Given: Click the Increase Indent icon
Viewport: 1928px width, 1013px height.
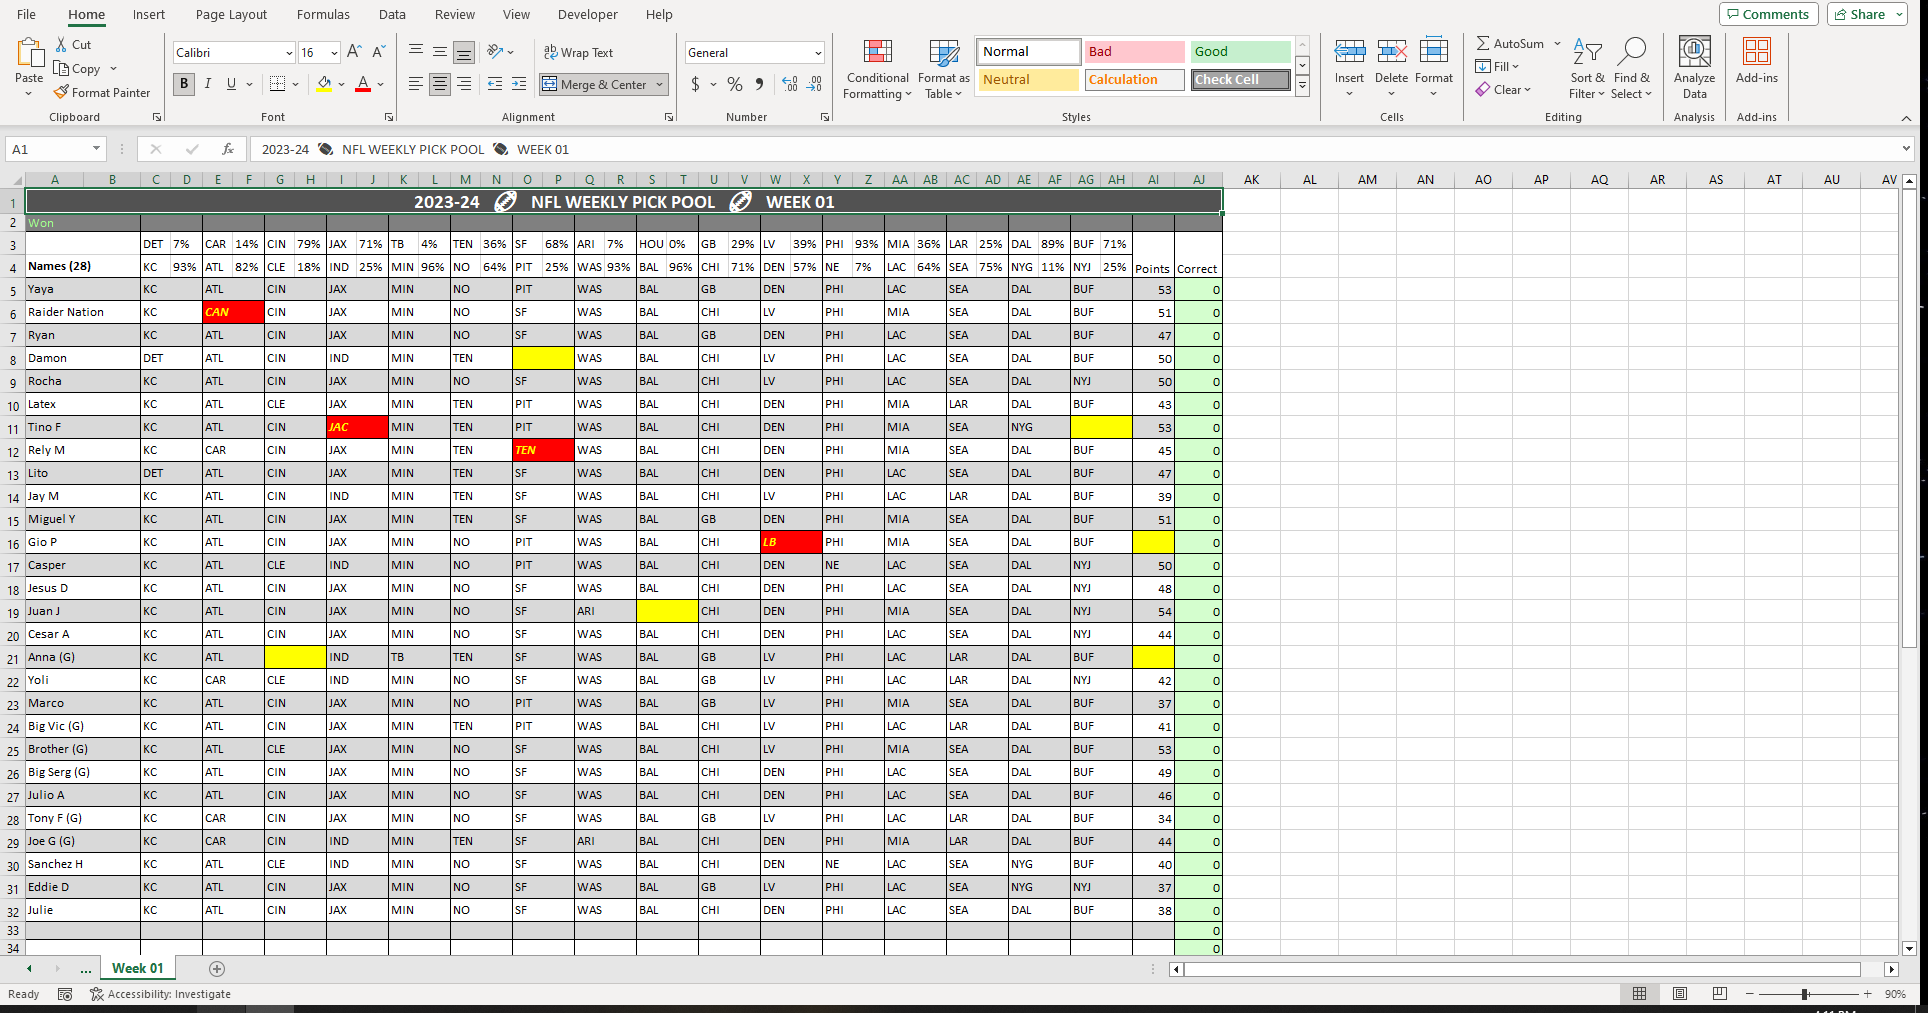Looking at the screenshot, I should coord(519,84).
